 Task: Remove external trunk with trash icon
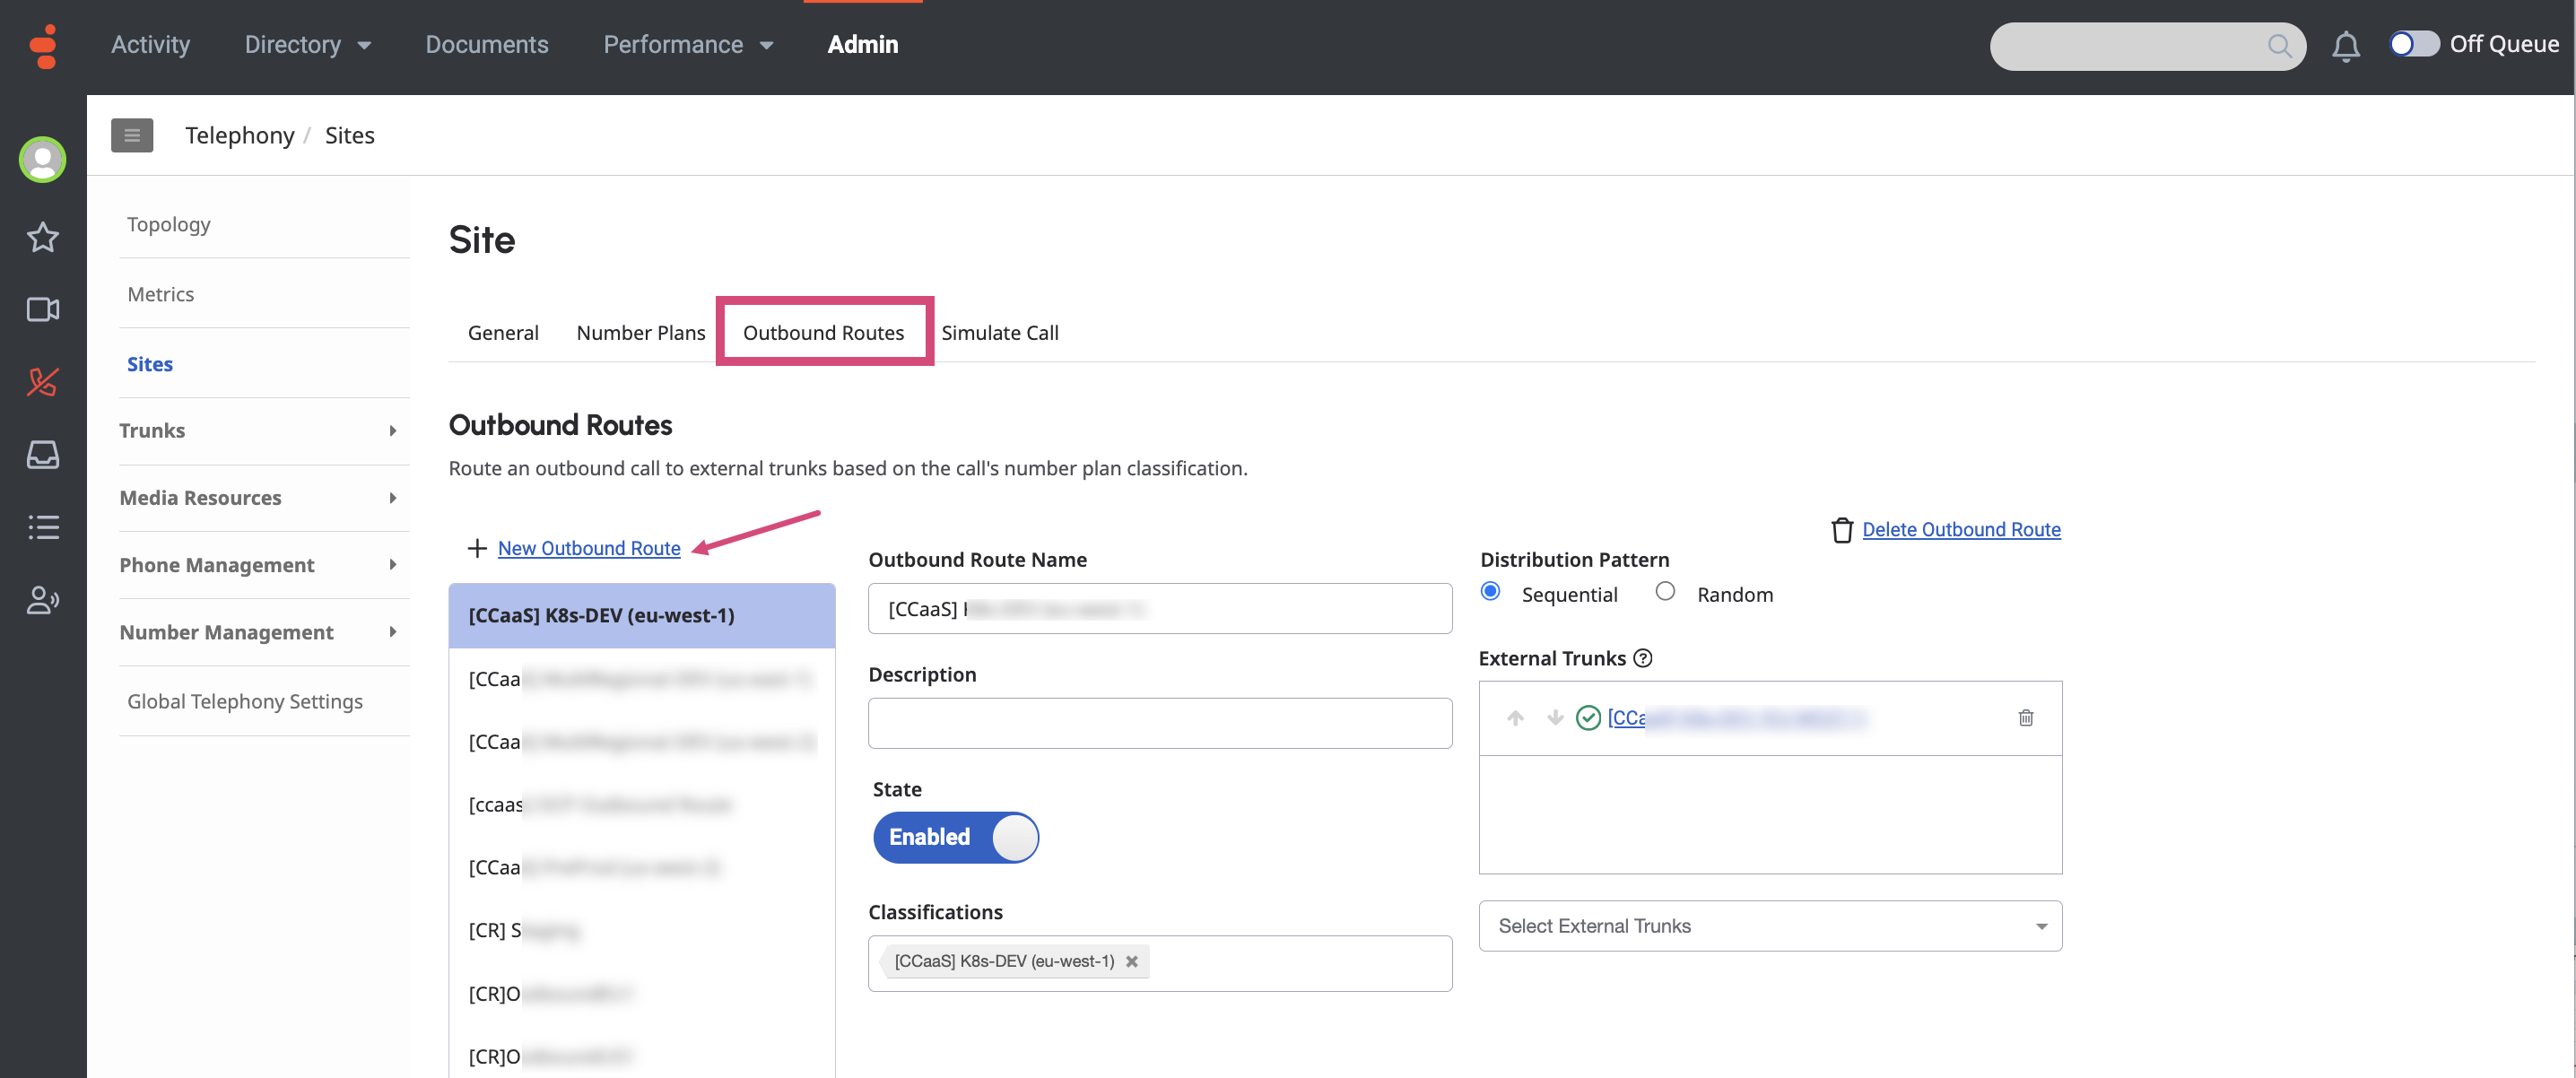coord(2025,717)
